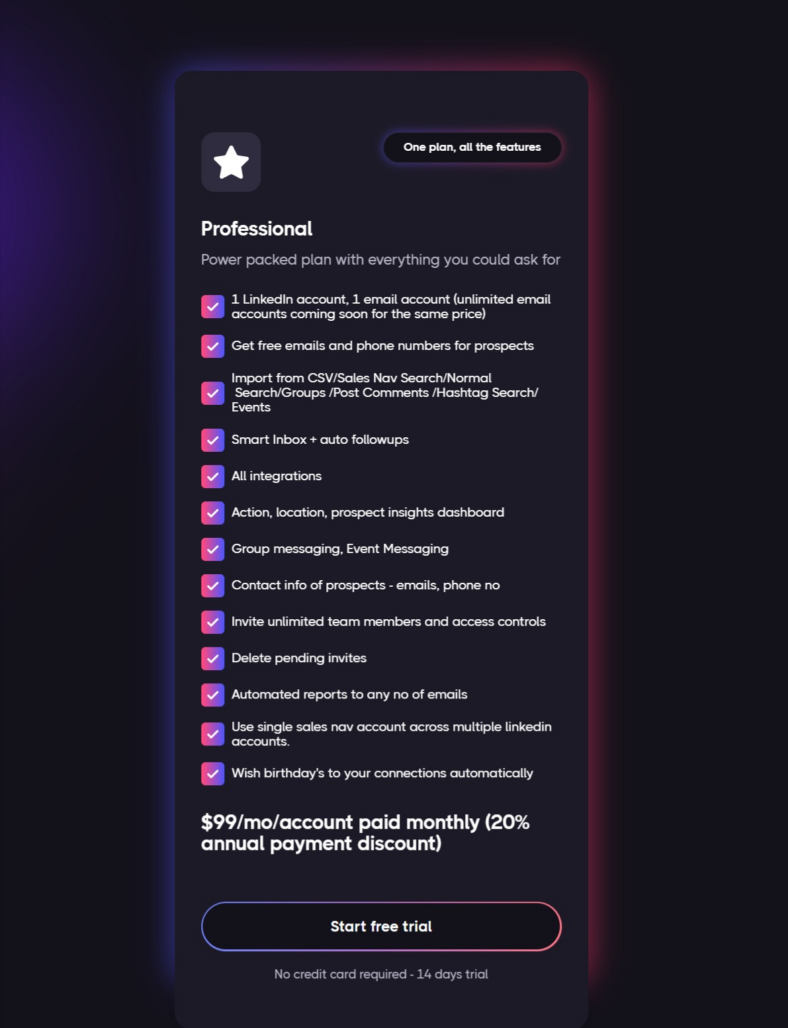Click the 'Professional' plan heading

coord(256,229)
